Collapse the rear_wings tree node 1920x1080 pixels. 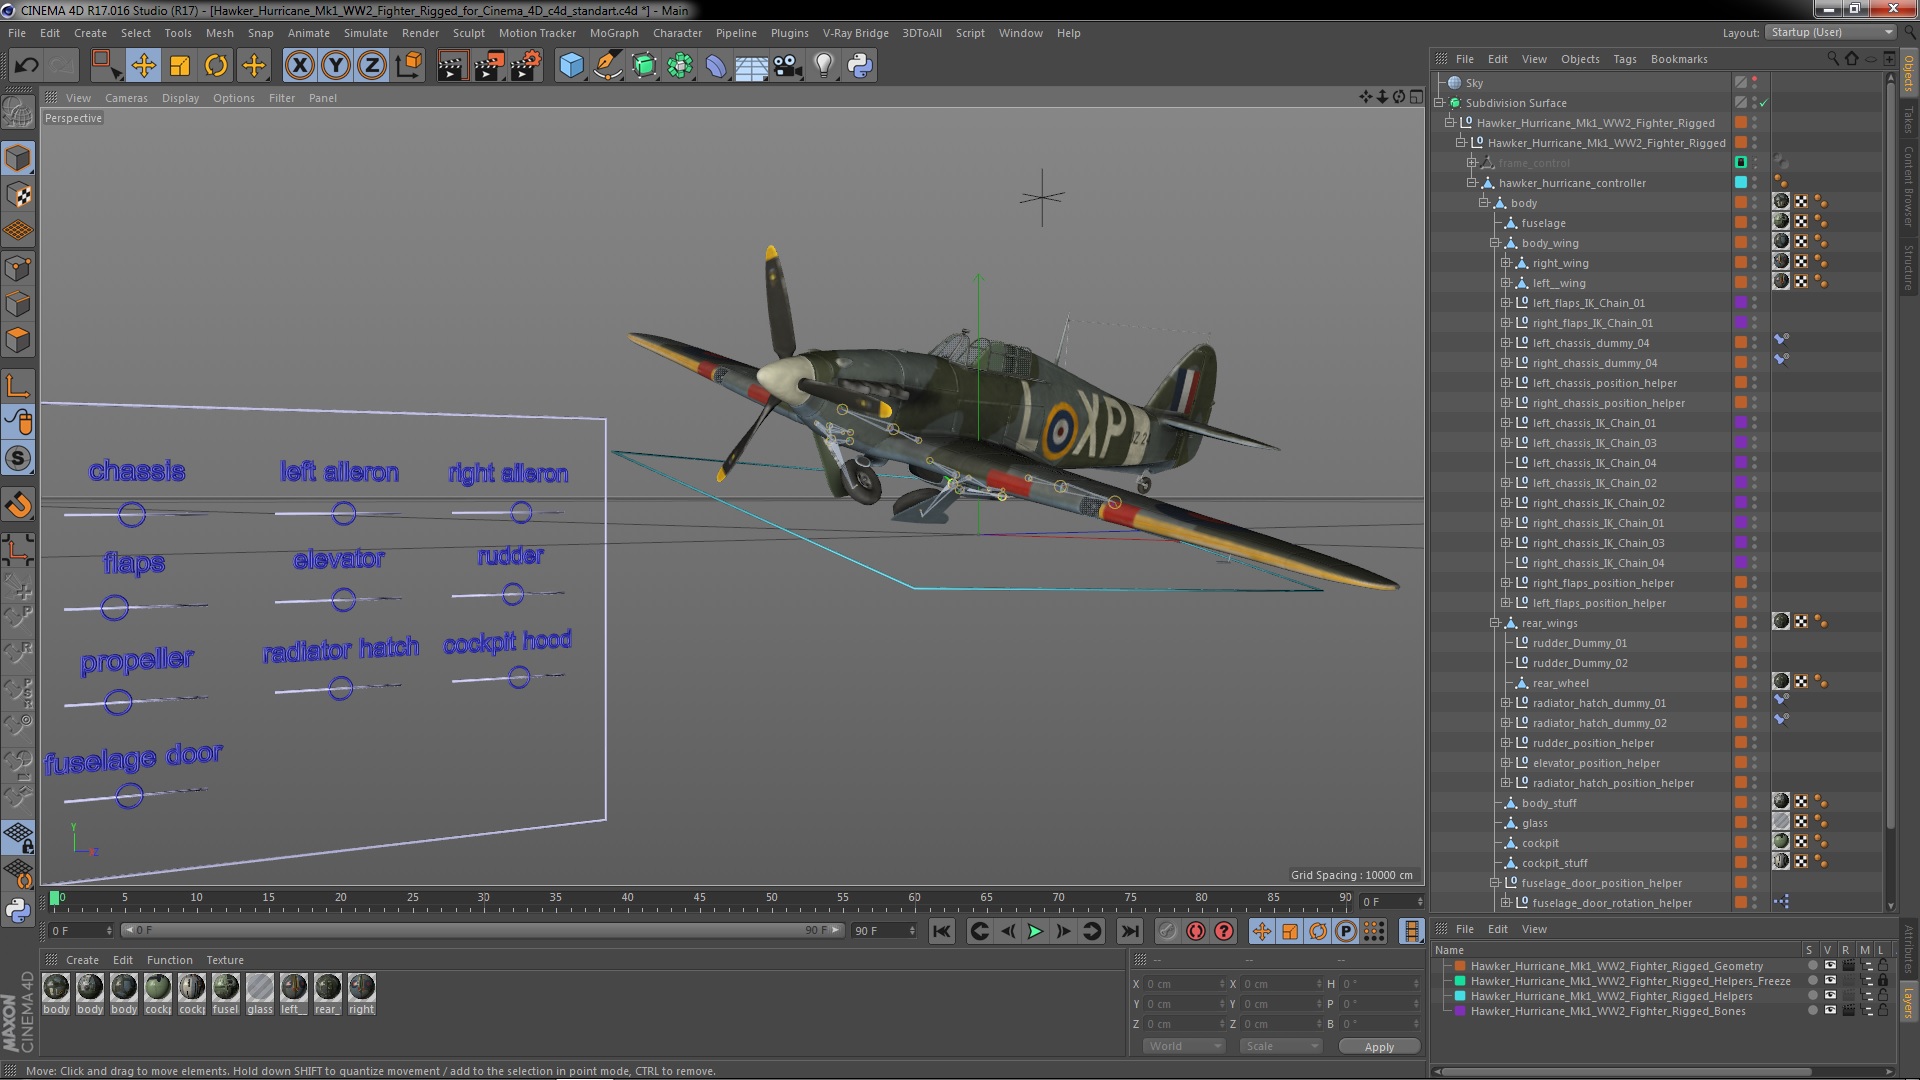(x=1495, y=623)
